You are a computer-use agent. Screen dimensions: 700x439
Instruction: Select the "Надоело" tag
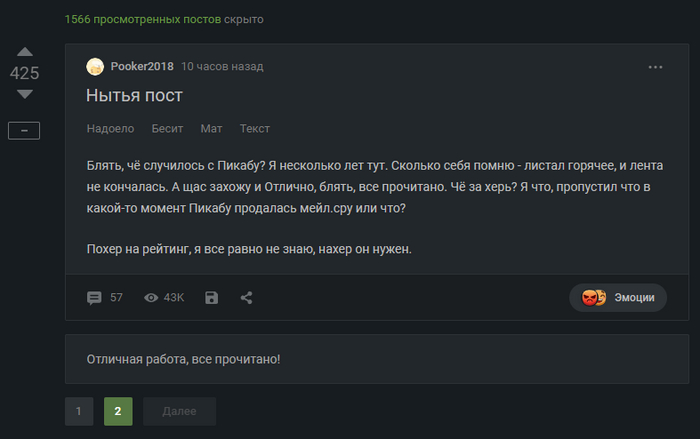point(110,129)
